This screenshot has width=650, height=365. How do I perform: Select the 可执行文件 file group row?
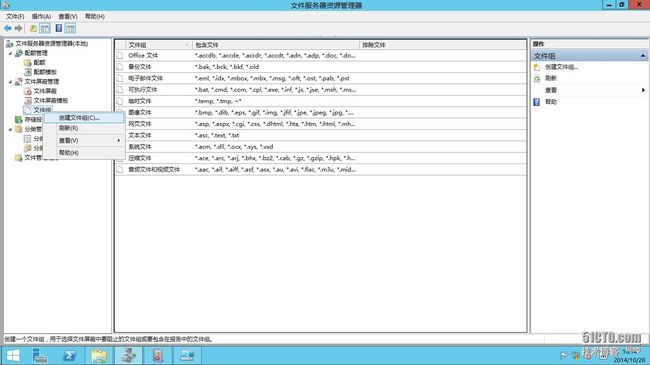(320, 90)
